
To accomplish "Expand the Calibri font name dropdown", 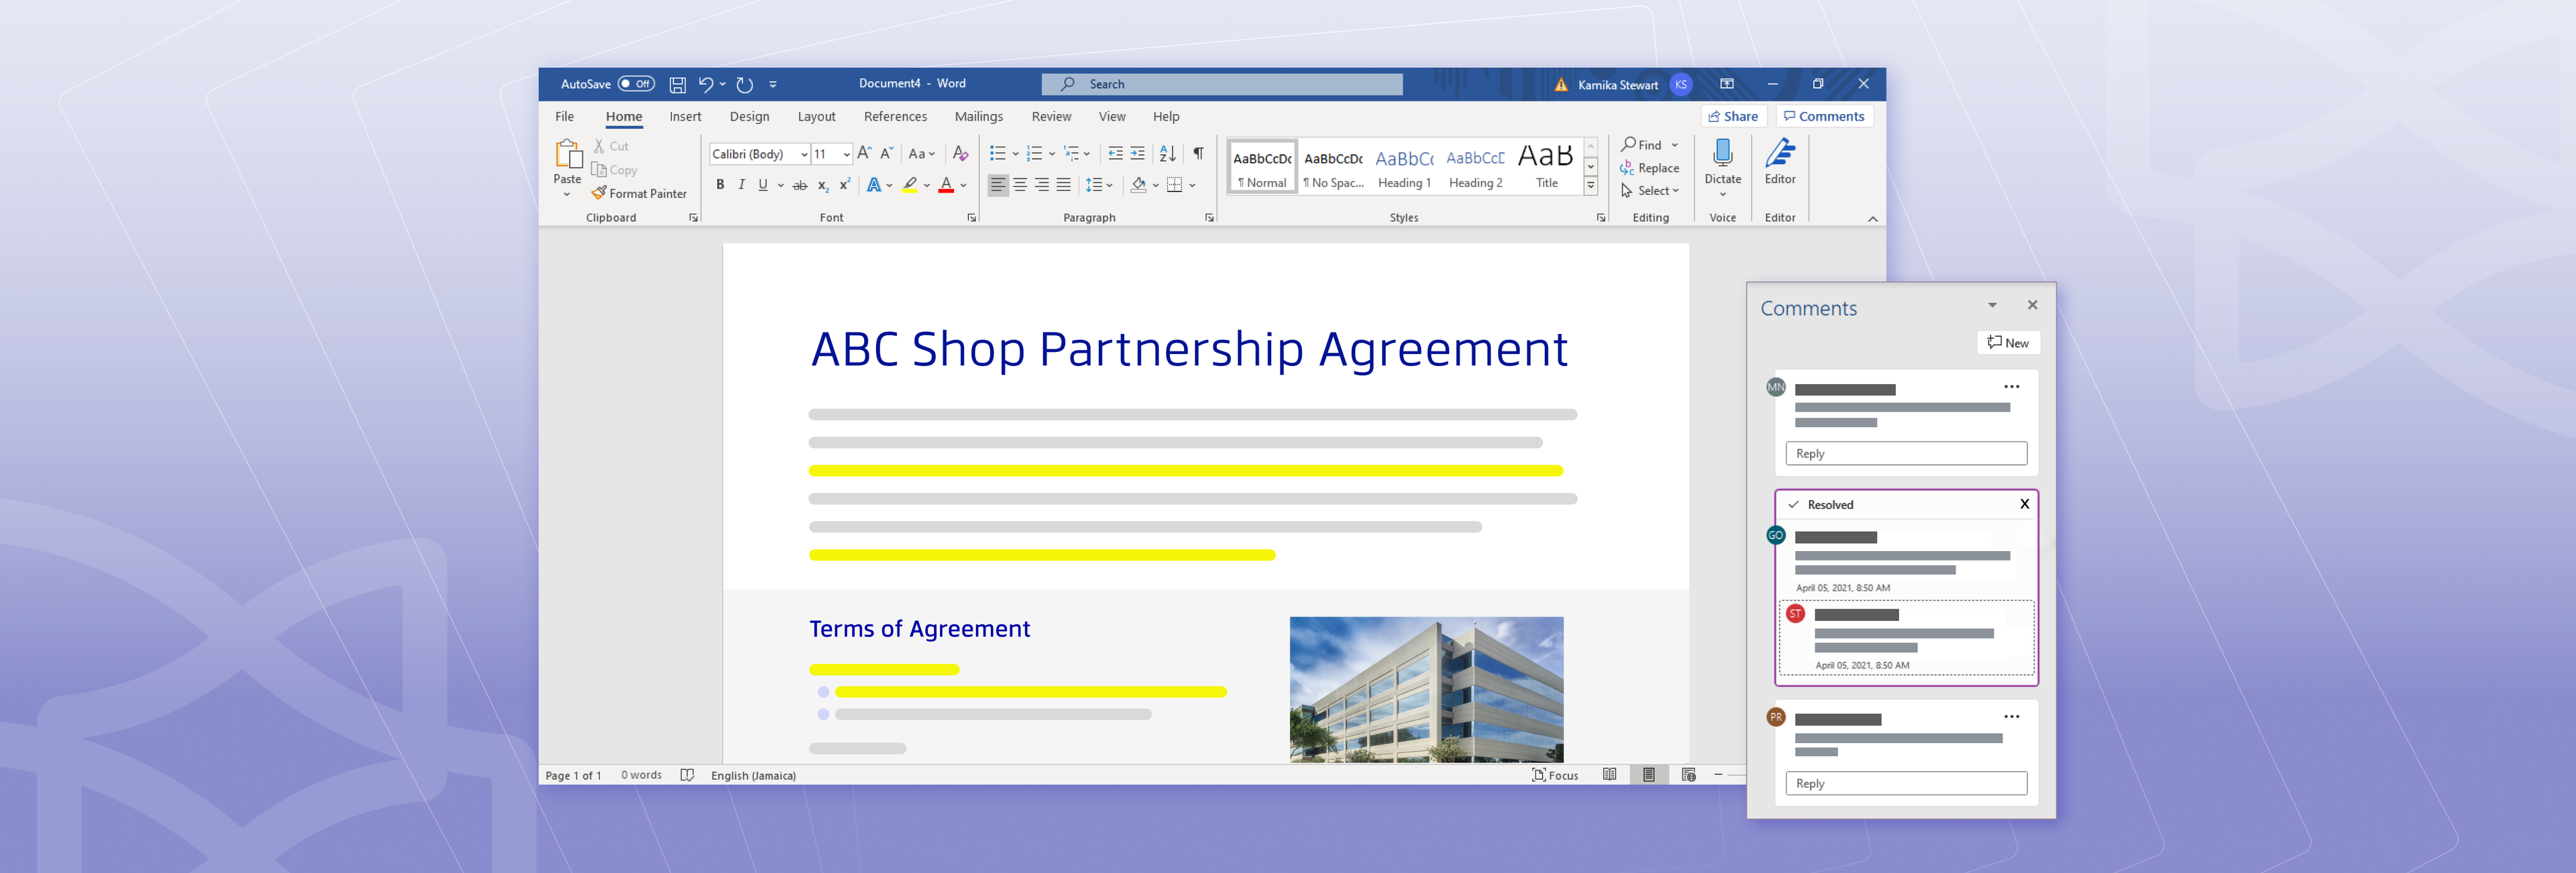I will click(x=804, y=154).
